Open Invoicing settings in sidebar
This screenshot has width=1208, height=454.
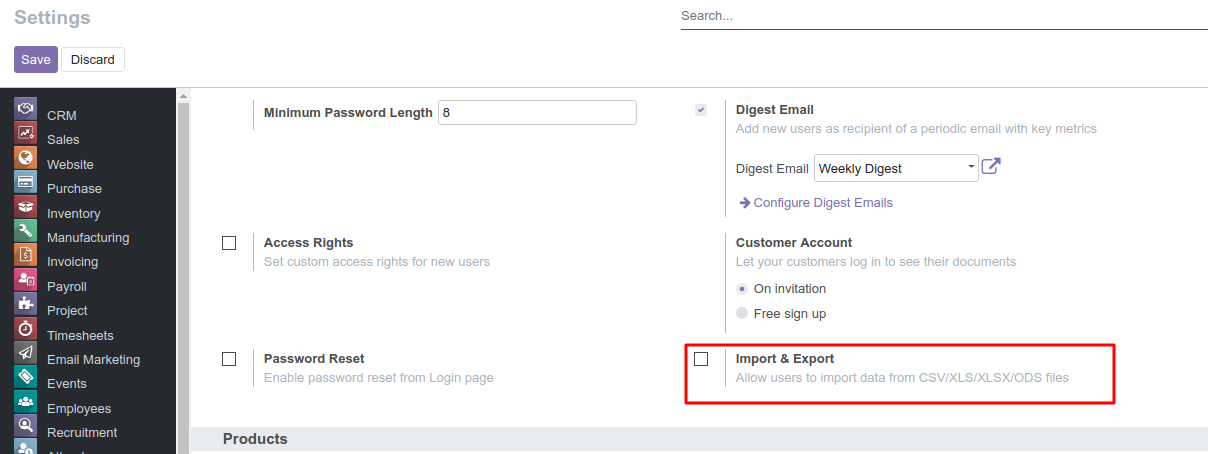click(x=72, y=262)
